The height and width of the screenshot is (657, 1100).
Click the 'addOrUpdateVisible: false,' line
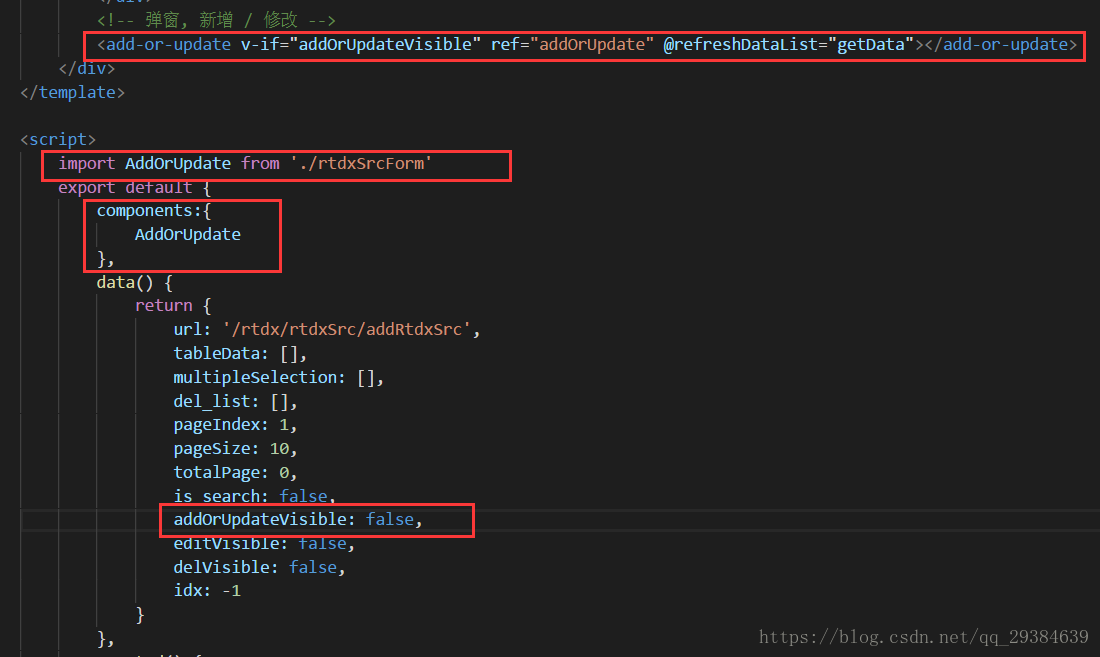click(297, 520)
